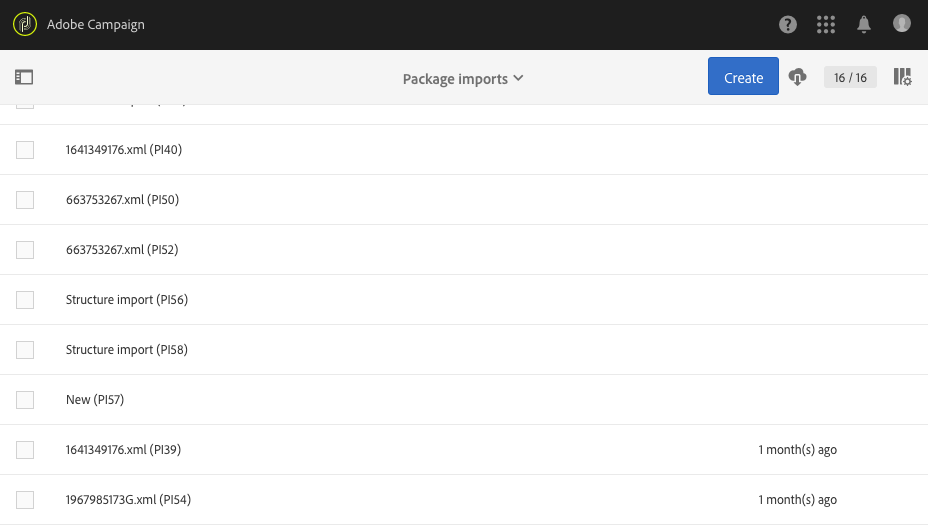Click the 16 / 16 item counter
This screenshot has height=525, width=928.
850,77
